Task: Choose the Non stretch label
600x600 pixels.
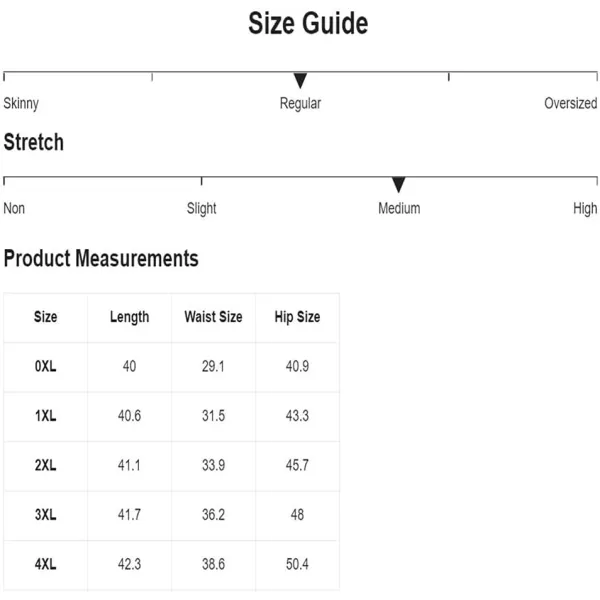Action: 14,209
